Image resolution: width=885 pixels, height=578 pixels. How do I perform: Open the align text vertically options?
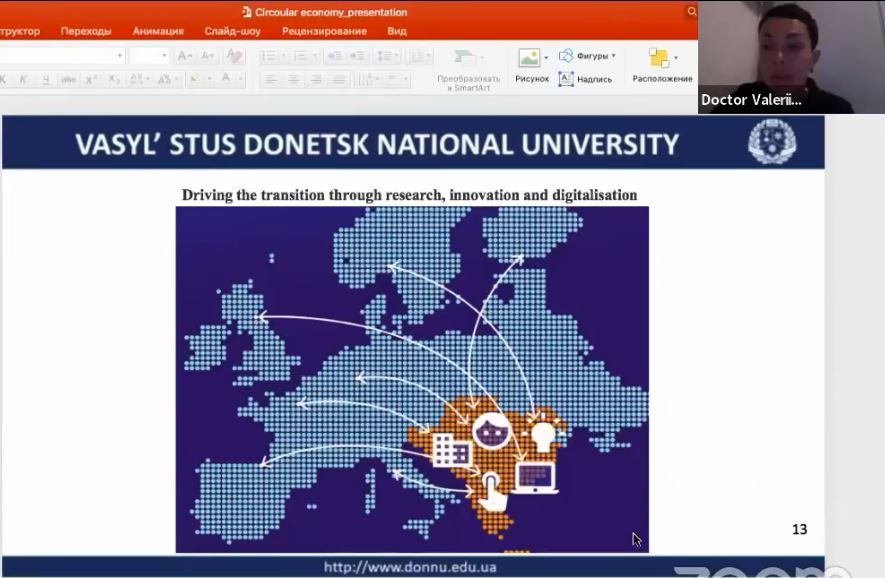(397, 79)
